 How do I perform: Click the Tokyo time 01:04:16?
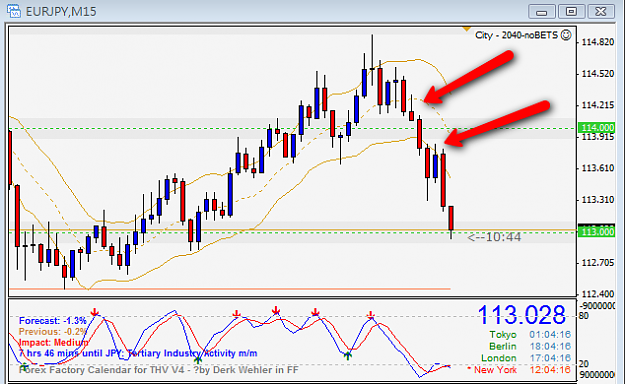click(550, 335)
